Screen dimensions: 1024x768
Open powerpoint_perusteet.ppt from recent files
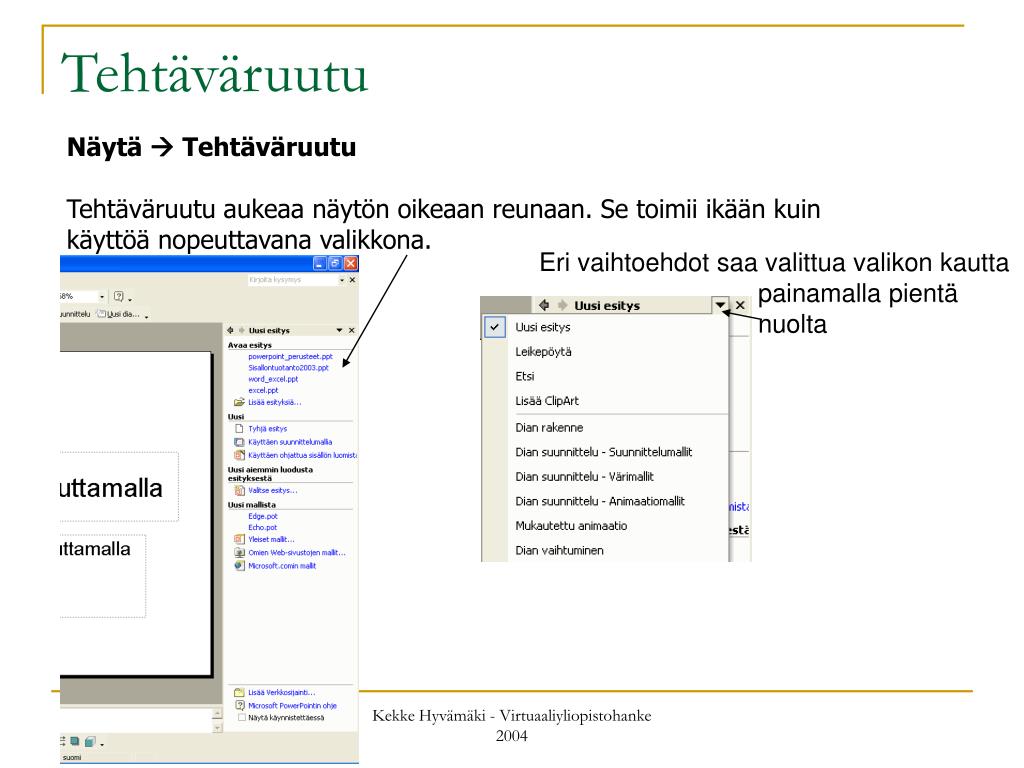[290, 357]
